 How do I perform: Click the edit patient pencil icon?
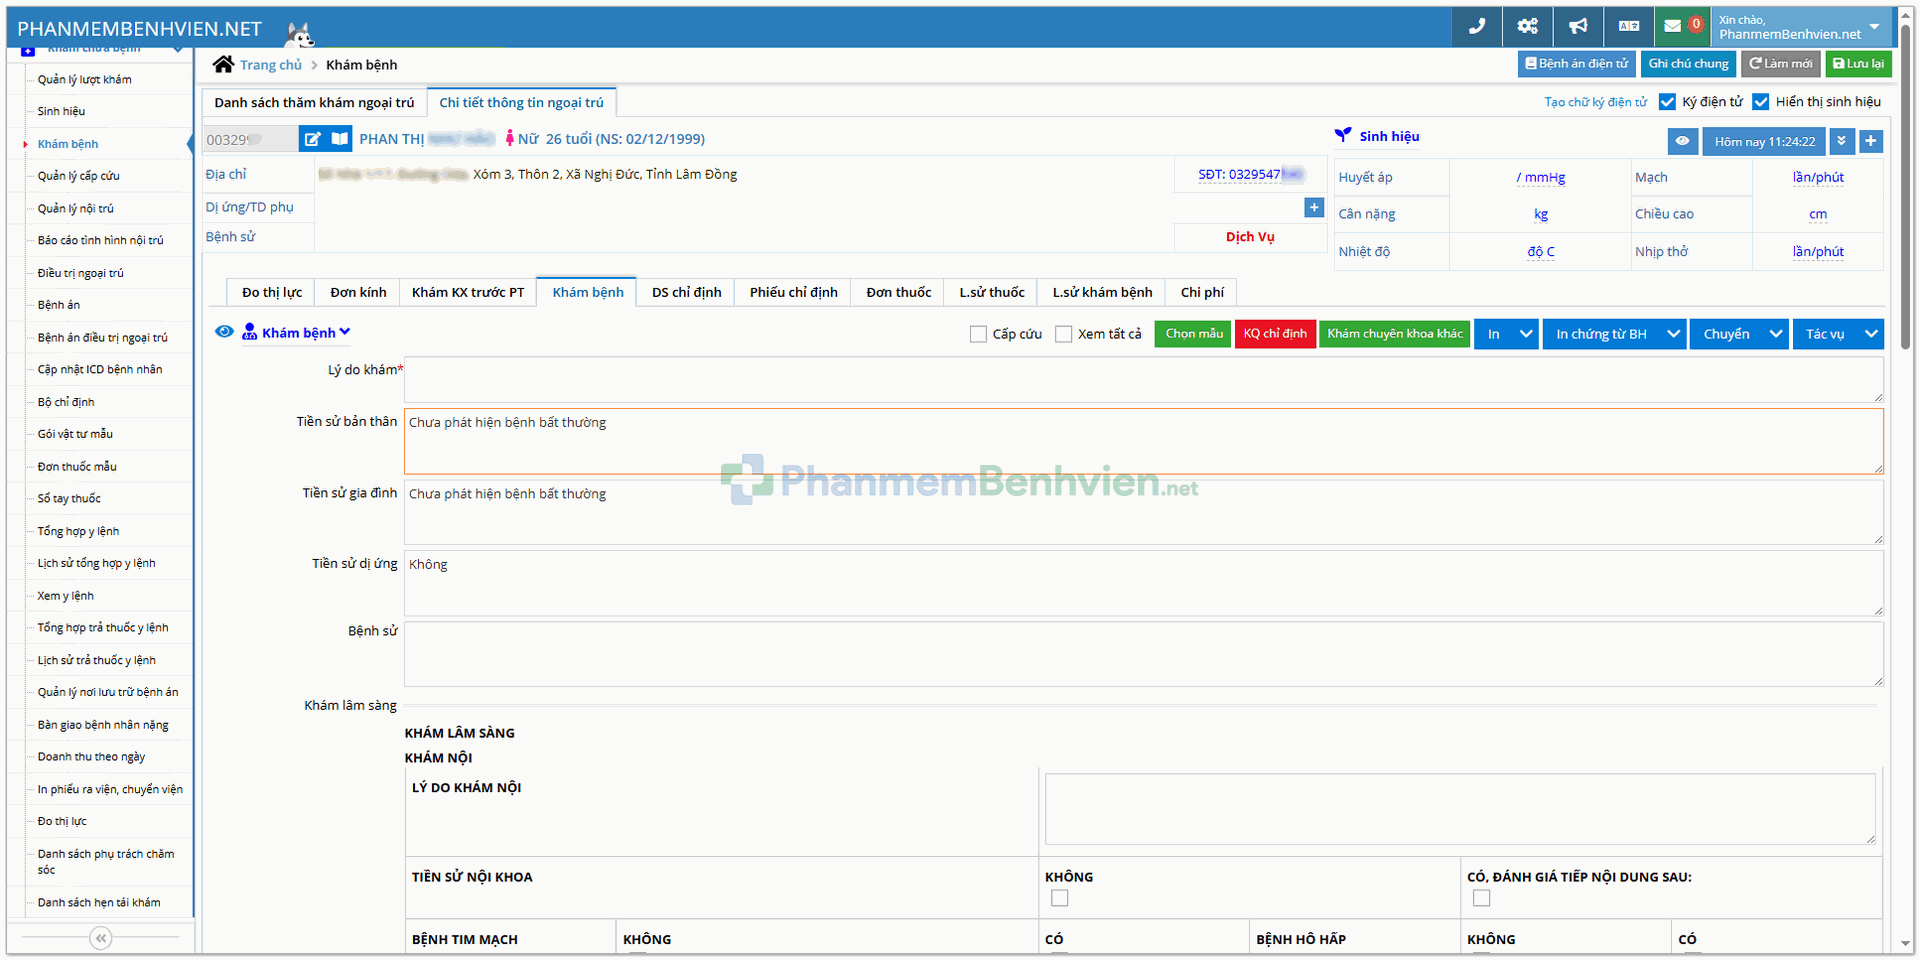point(313,139)
